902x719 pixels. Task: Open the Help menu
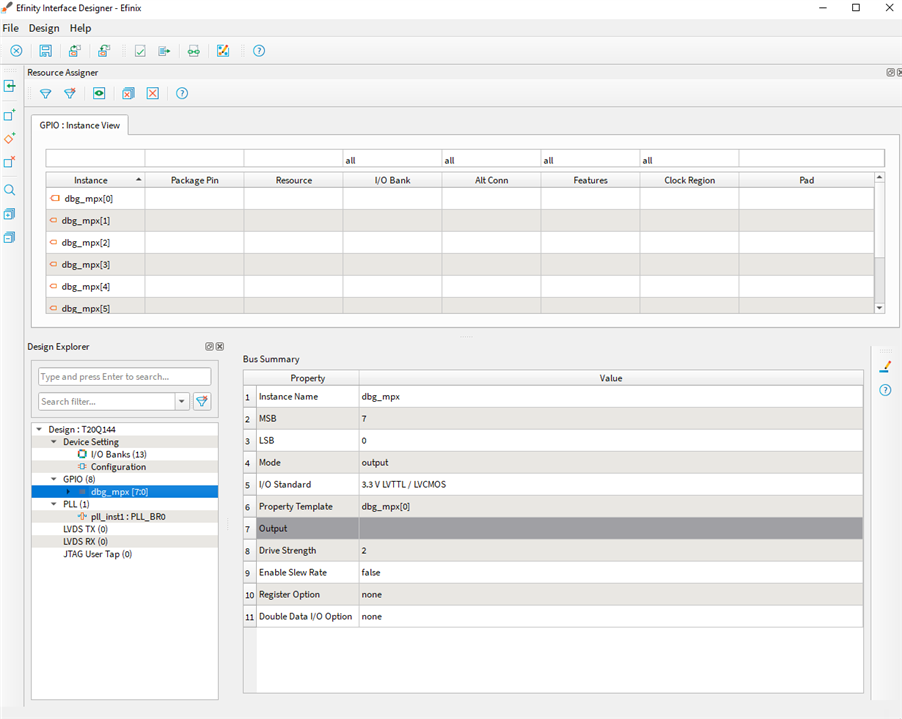[x=81, y=28]
